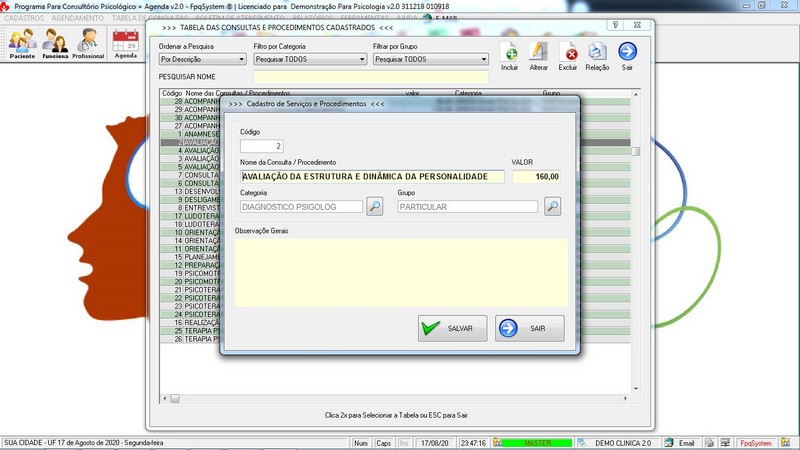Screen dimensions: 800x450
Task: Click the printer icon in status bar
Action: click(709, 443)
